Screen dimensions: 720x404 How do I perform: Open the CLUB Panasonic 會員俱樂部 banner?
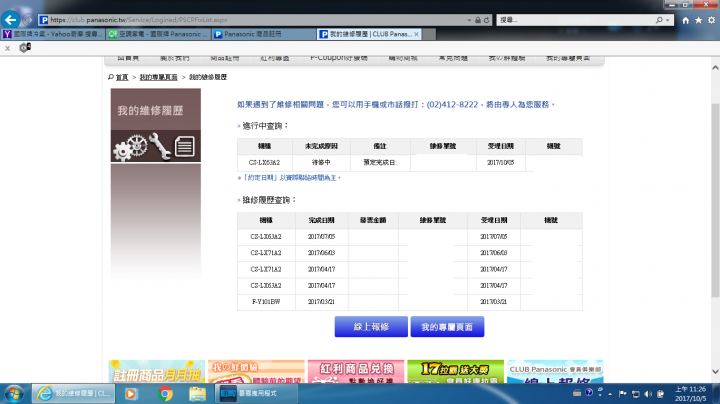click(555, 371)
